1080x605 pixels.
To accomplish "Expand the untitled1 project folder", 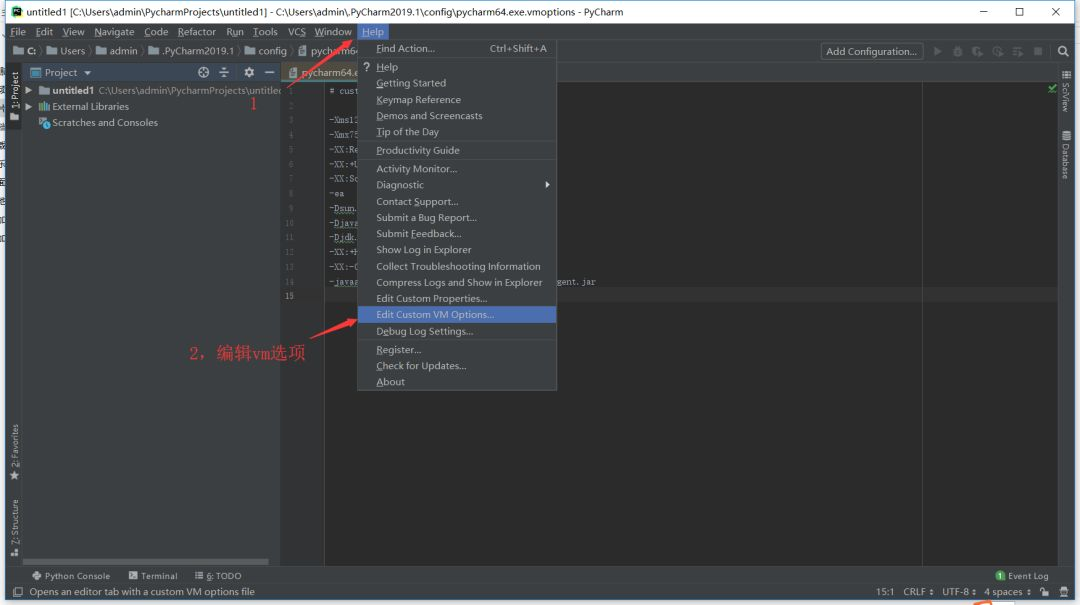I will point(28,90).
